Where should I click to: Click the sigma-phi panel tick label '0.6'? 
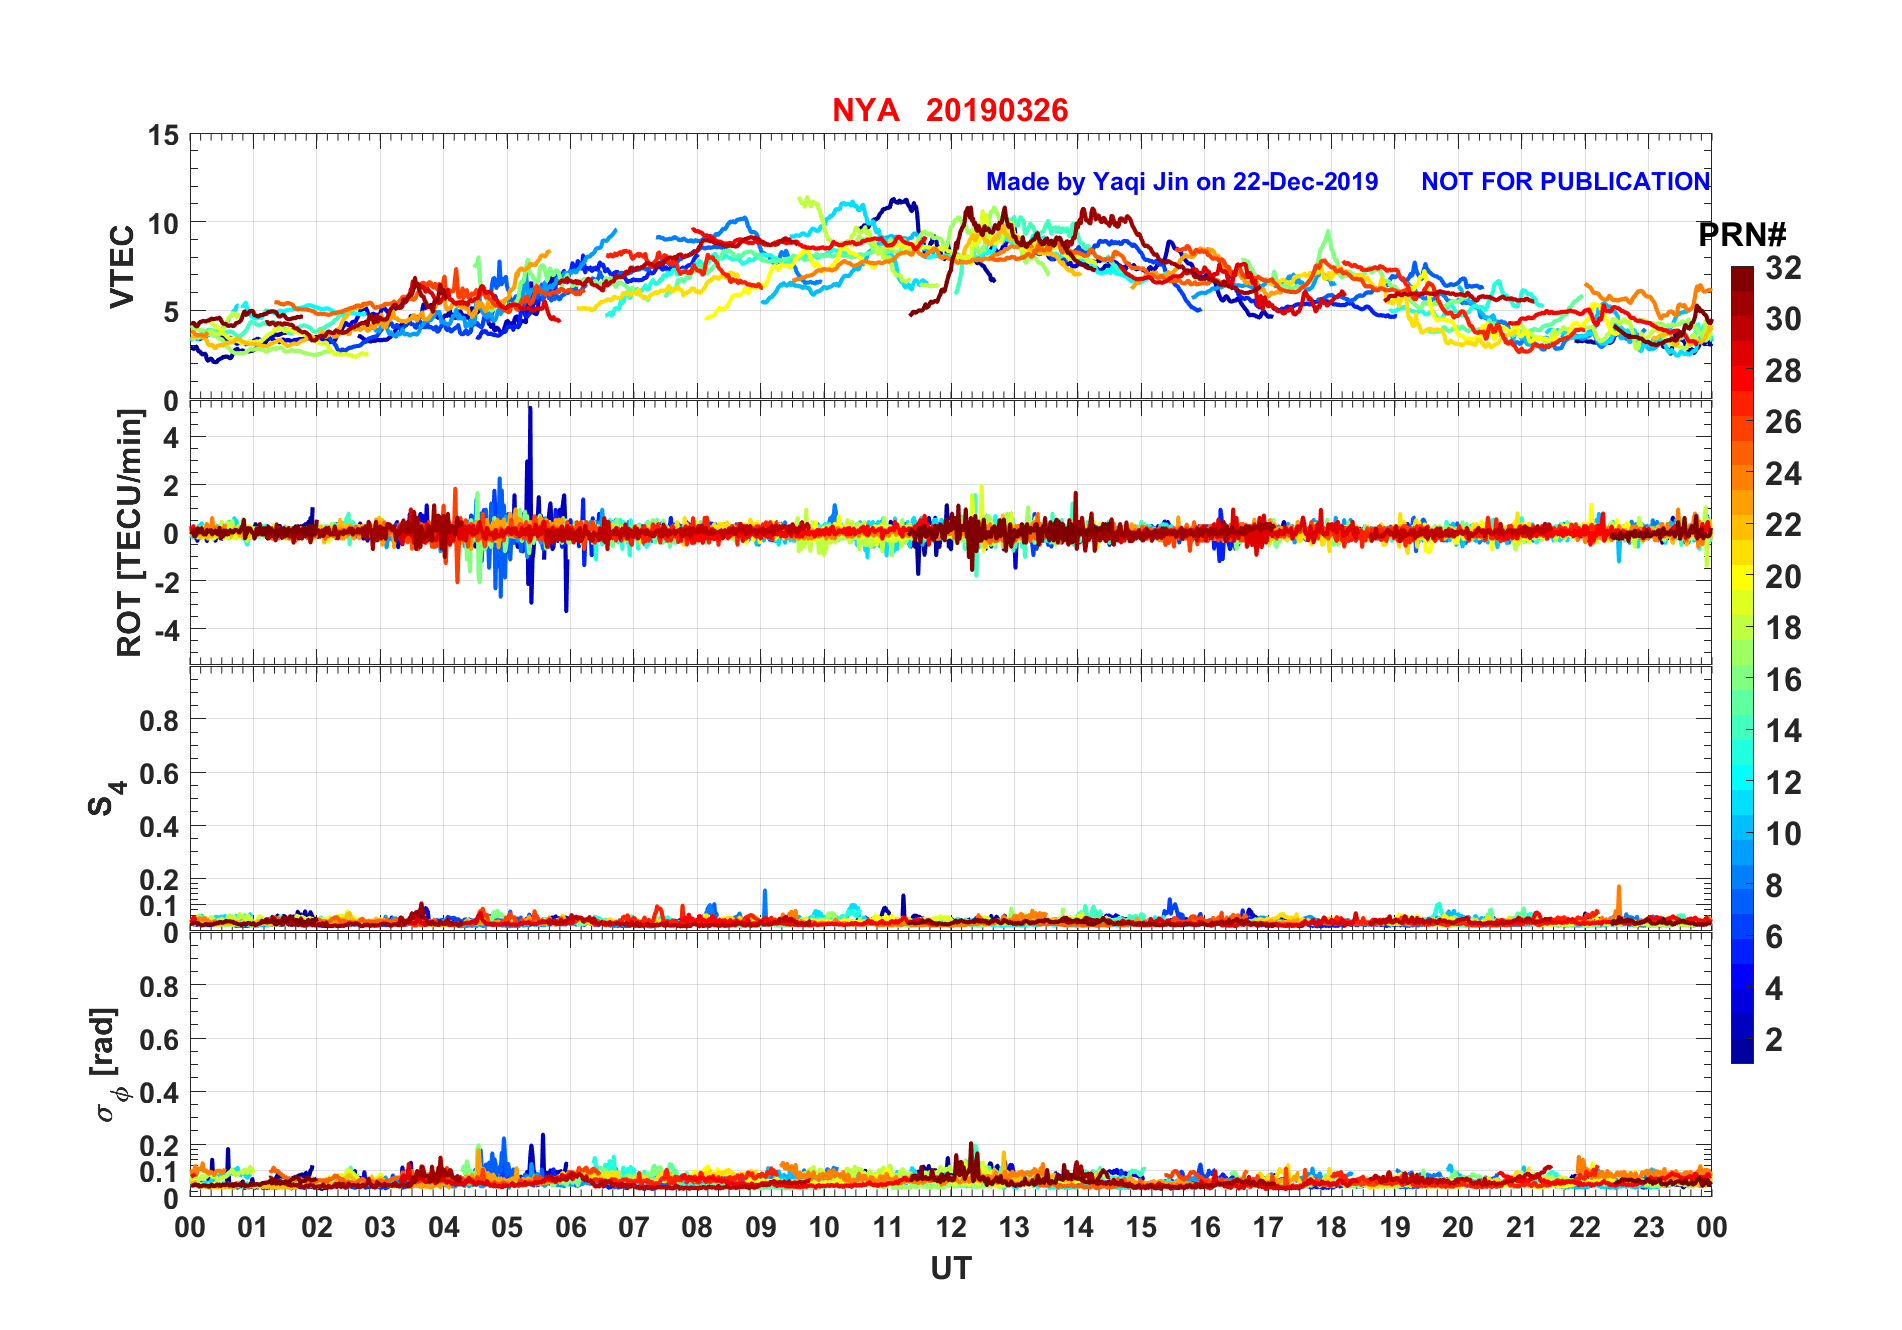159,1039
